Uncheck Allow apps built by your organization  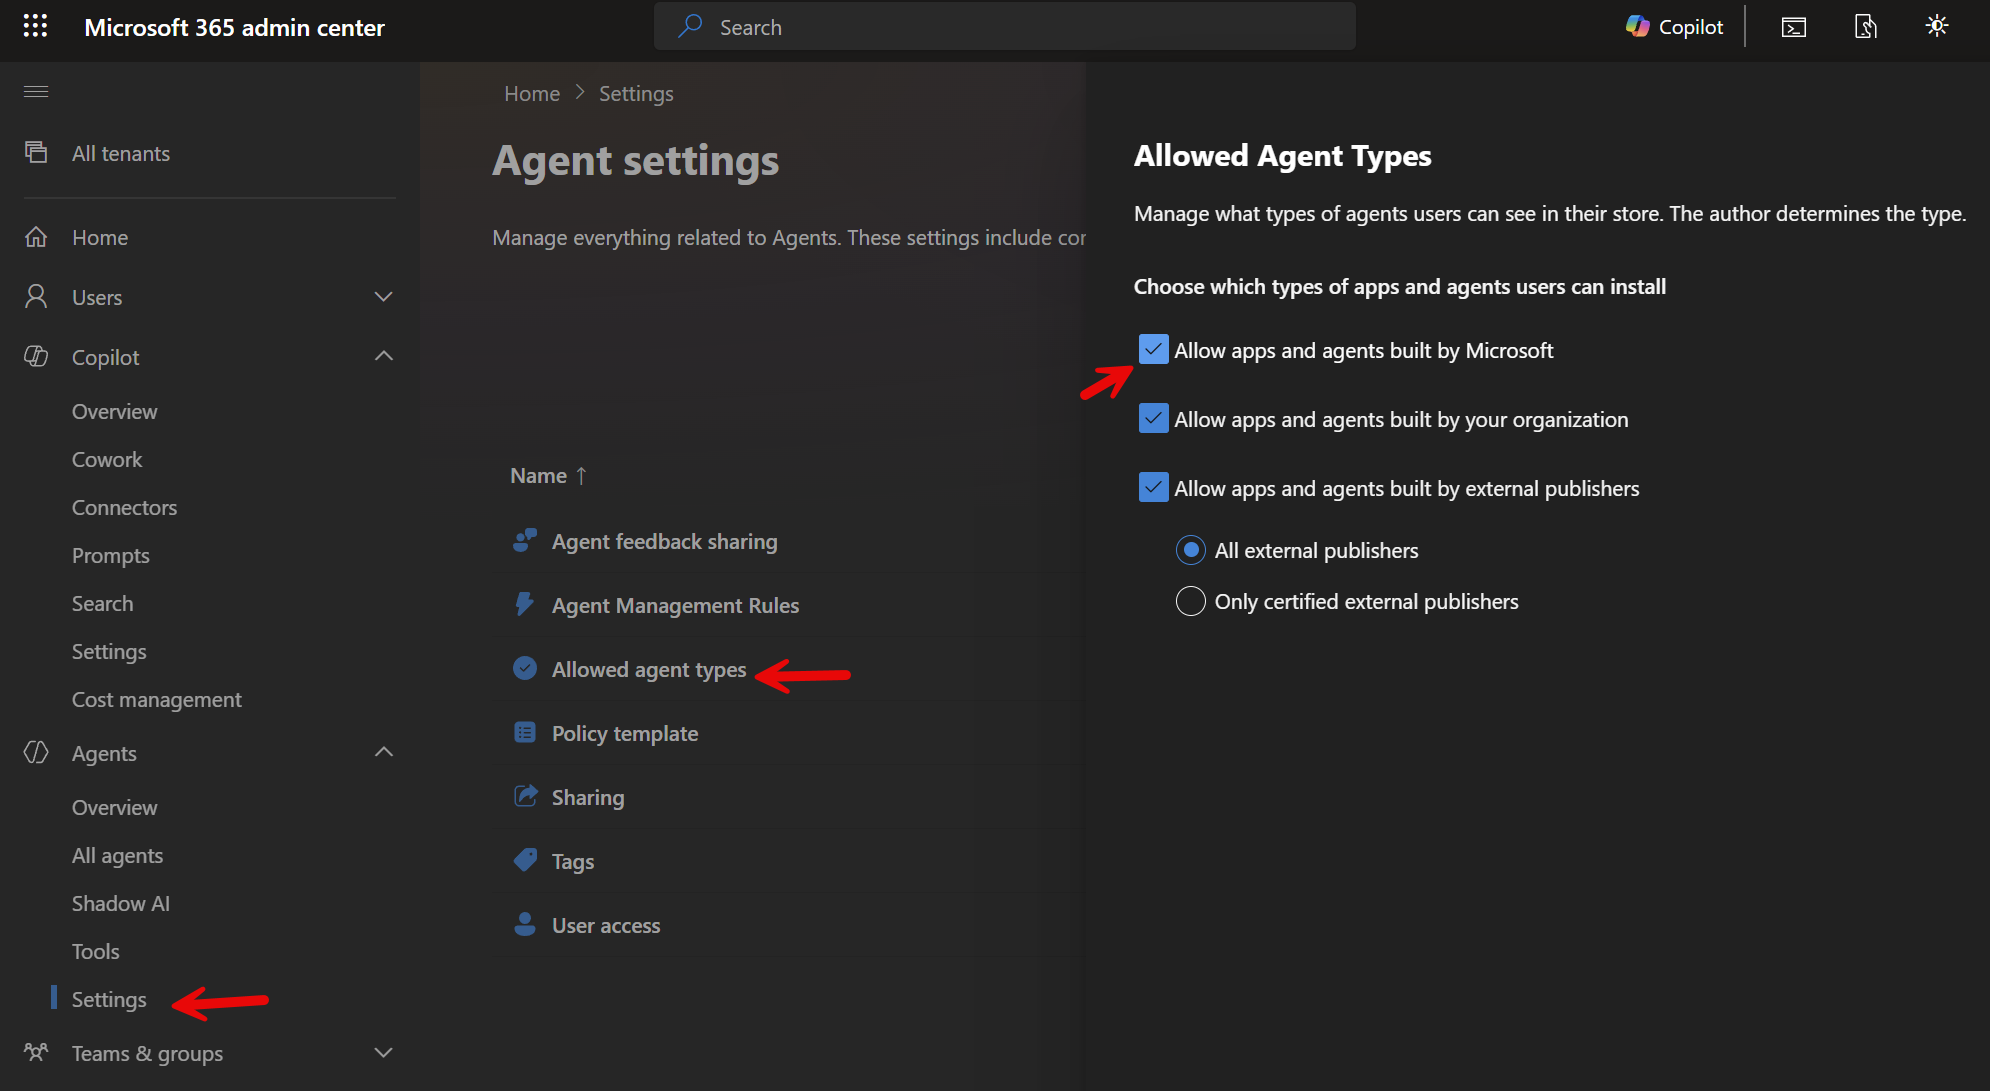(x=1153, y=419)
